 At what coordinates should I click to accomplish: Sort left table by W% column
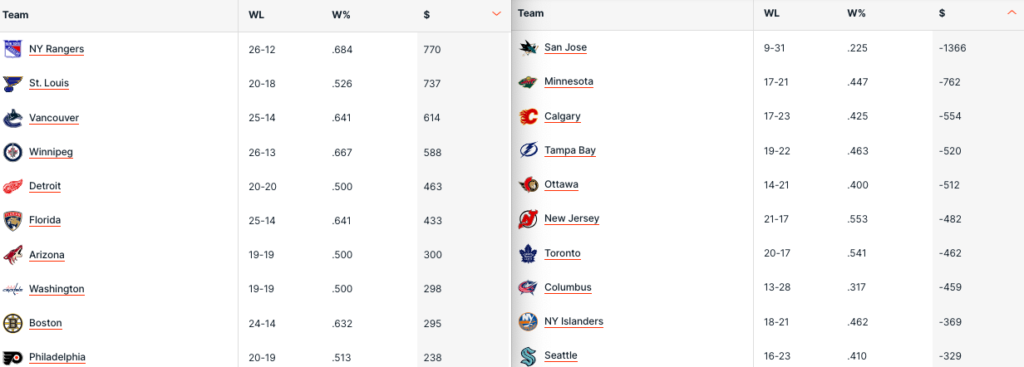click(x=341, y=14)
